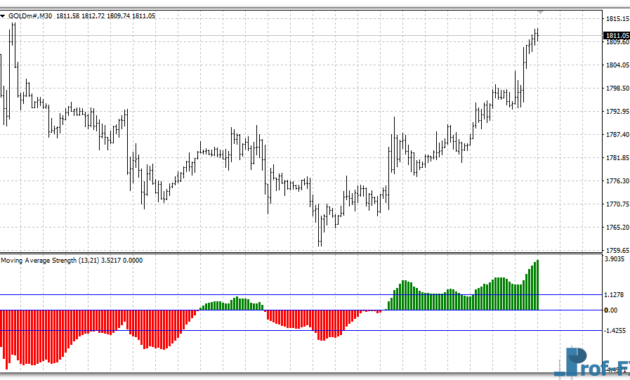Select the GOLDm#,M30 chart symbol label
This screenshot has height=380, width=630.
coord(30,16)
